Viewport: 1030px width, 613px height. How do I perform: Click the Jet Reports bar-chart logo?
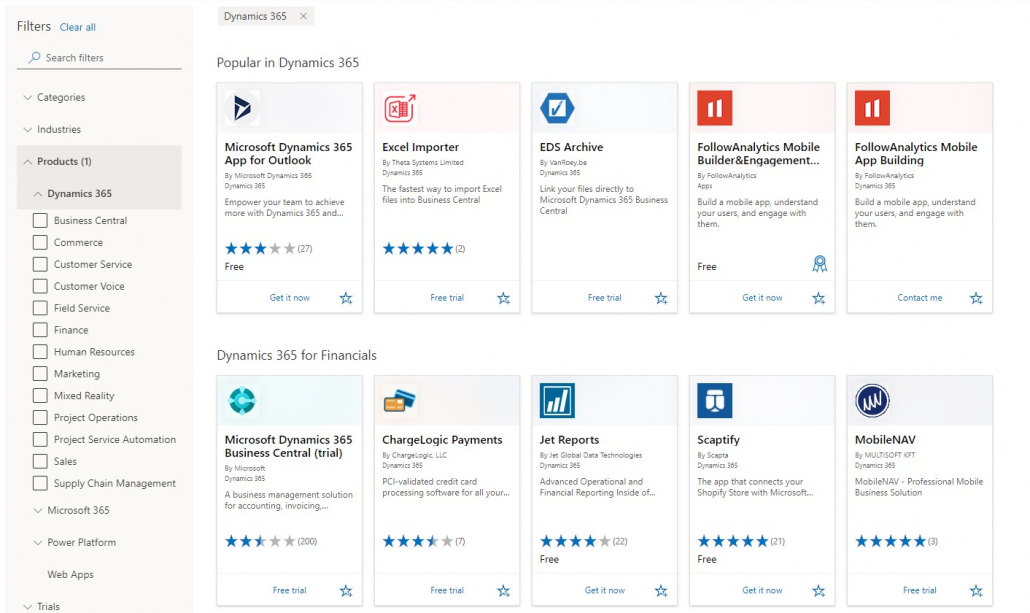pyautogui.click(x=556, y=401)
